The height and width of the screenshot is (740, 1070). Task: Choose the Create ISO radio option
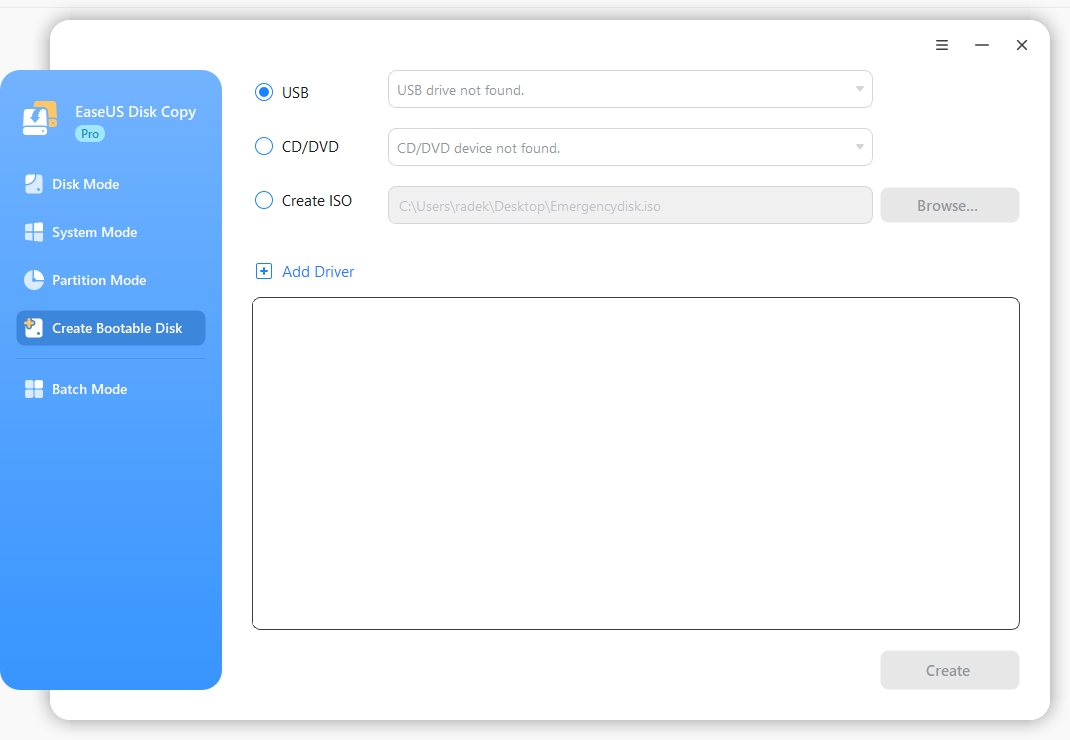point(264,200)
